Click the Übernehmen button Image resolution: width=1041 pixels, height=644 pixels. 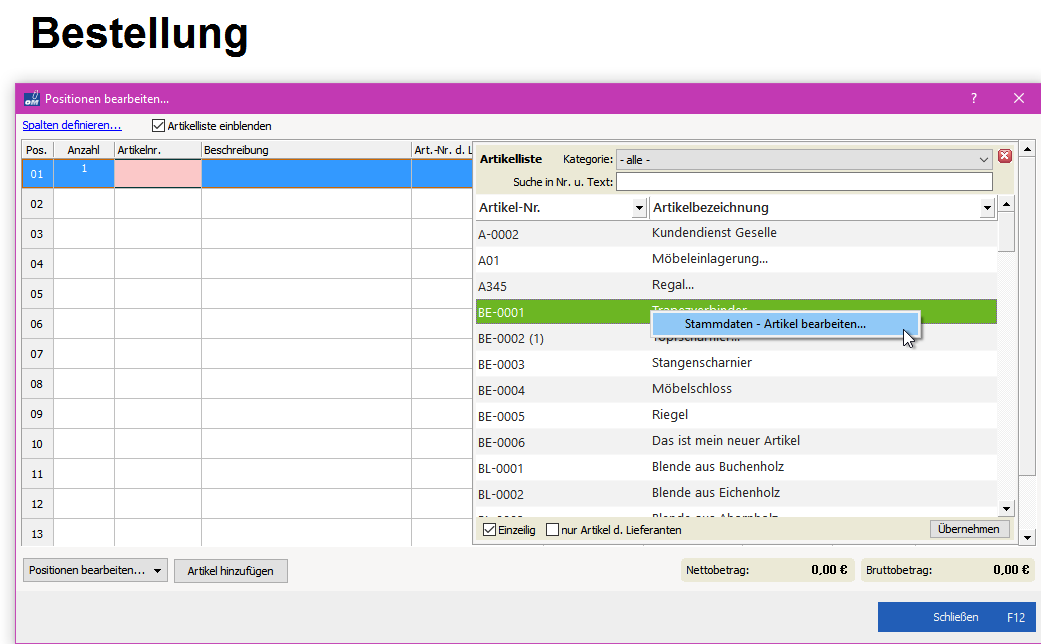(969, 529)
